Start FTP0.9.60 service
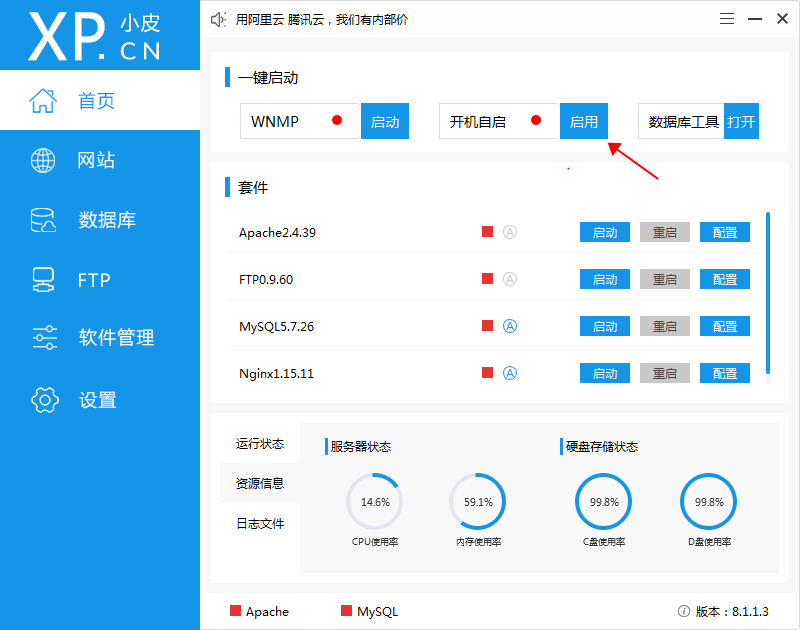Screen dimensions: 800x630 click(605, 279)
